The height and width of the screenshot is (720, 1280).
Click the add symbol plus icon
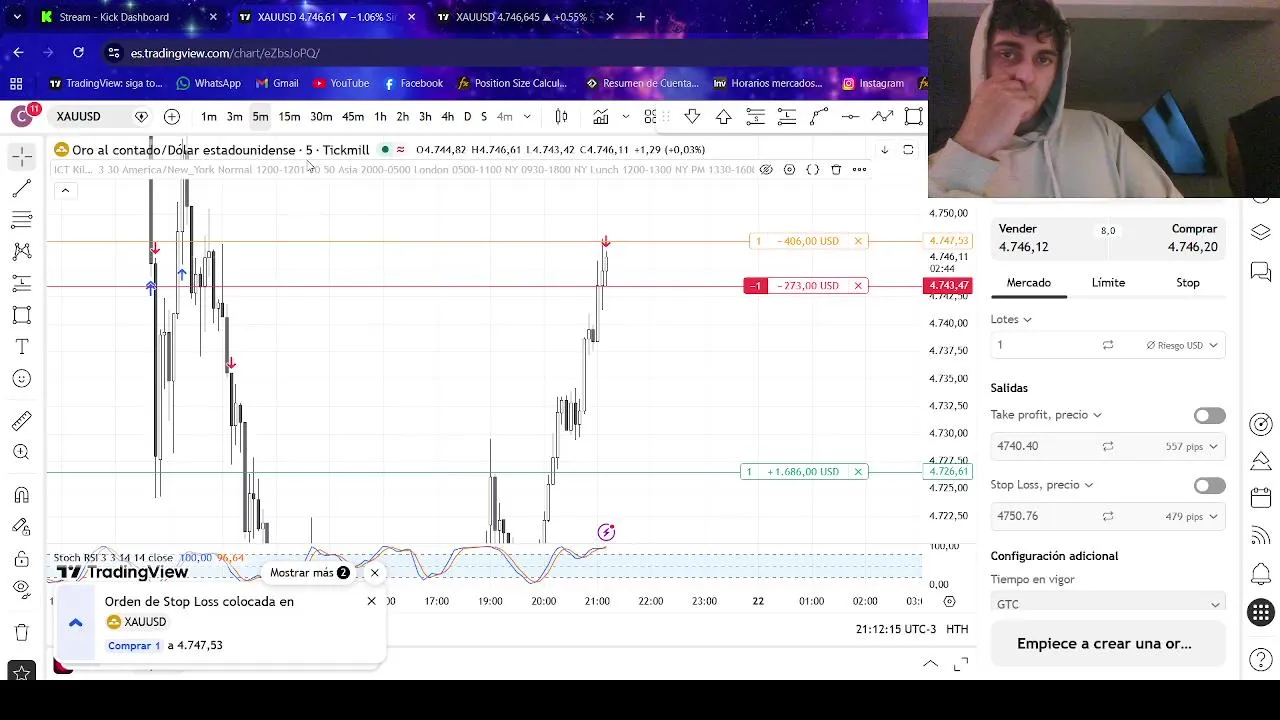172,117
